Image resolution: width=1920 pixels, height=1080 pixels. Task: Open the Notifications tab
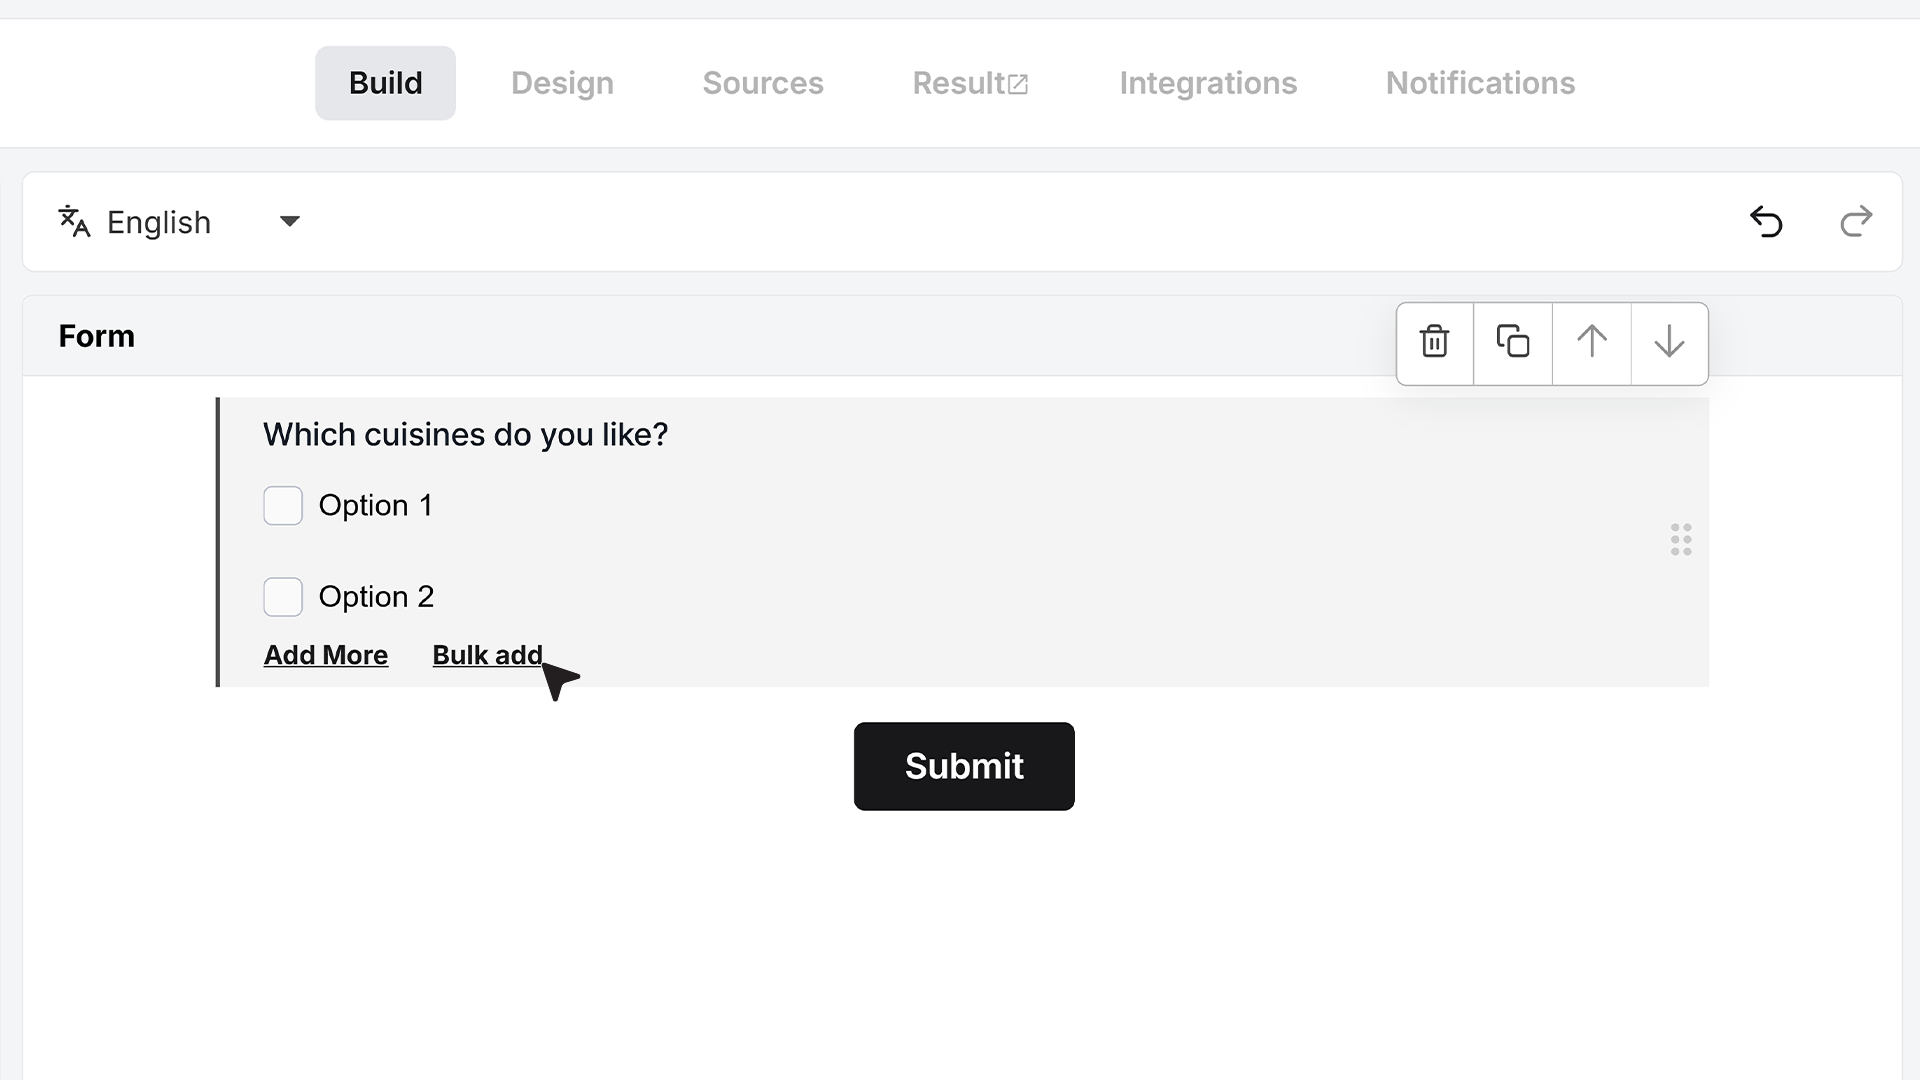coord(1480,83)
